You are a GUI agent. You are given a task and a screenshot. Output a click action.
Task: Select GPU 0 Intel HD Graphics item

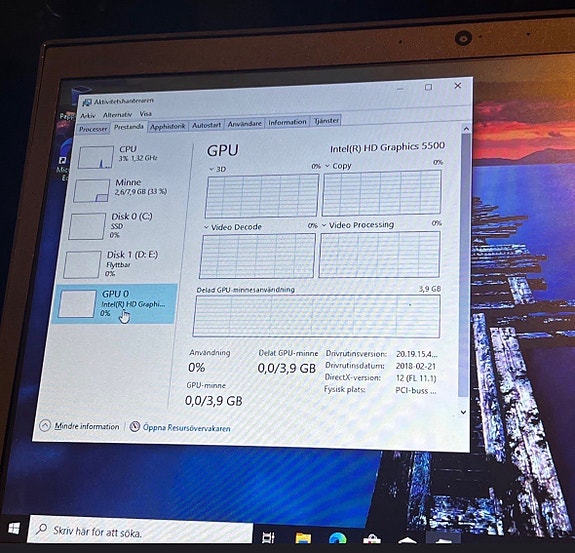click(115, 304)
